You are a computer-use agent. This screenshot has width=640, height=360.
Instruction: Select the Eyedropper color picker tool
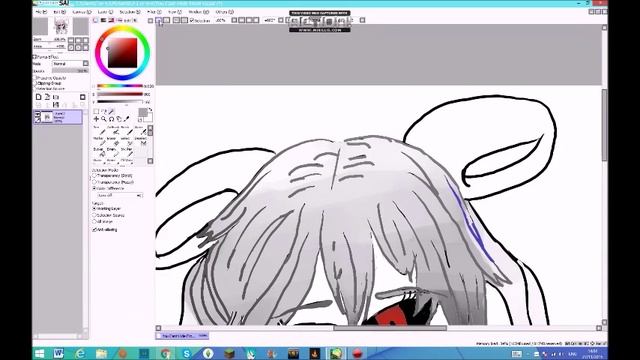point(127,119)
